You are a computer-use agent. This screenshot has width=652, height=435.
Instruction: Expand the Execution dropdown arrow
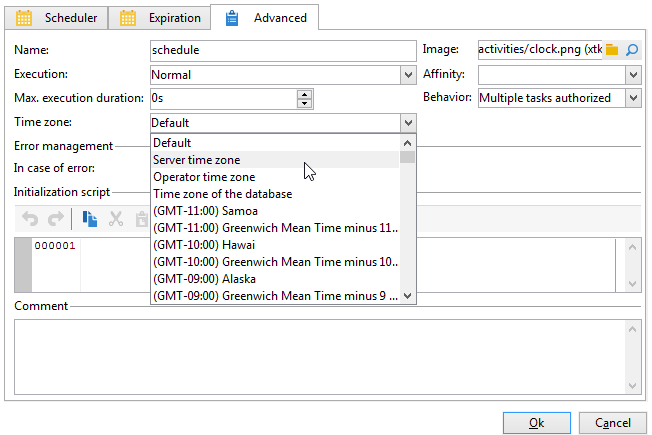point(408,75)
